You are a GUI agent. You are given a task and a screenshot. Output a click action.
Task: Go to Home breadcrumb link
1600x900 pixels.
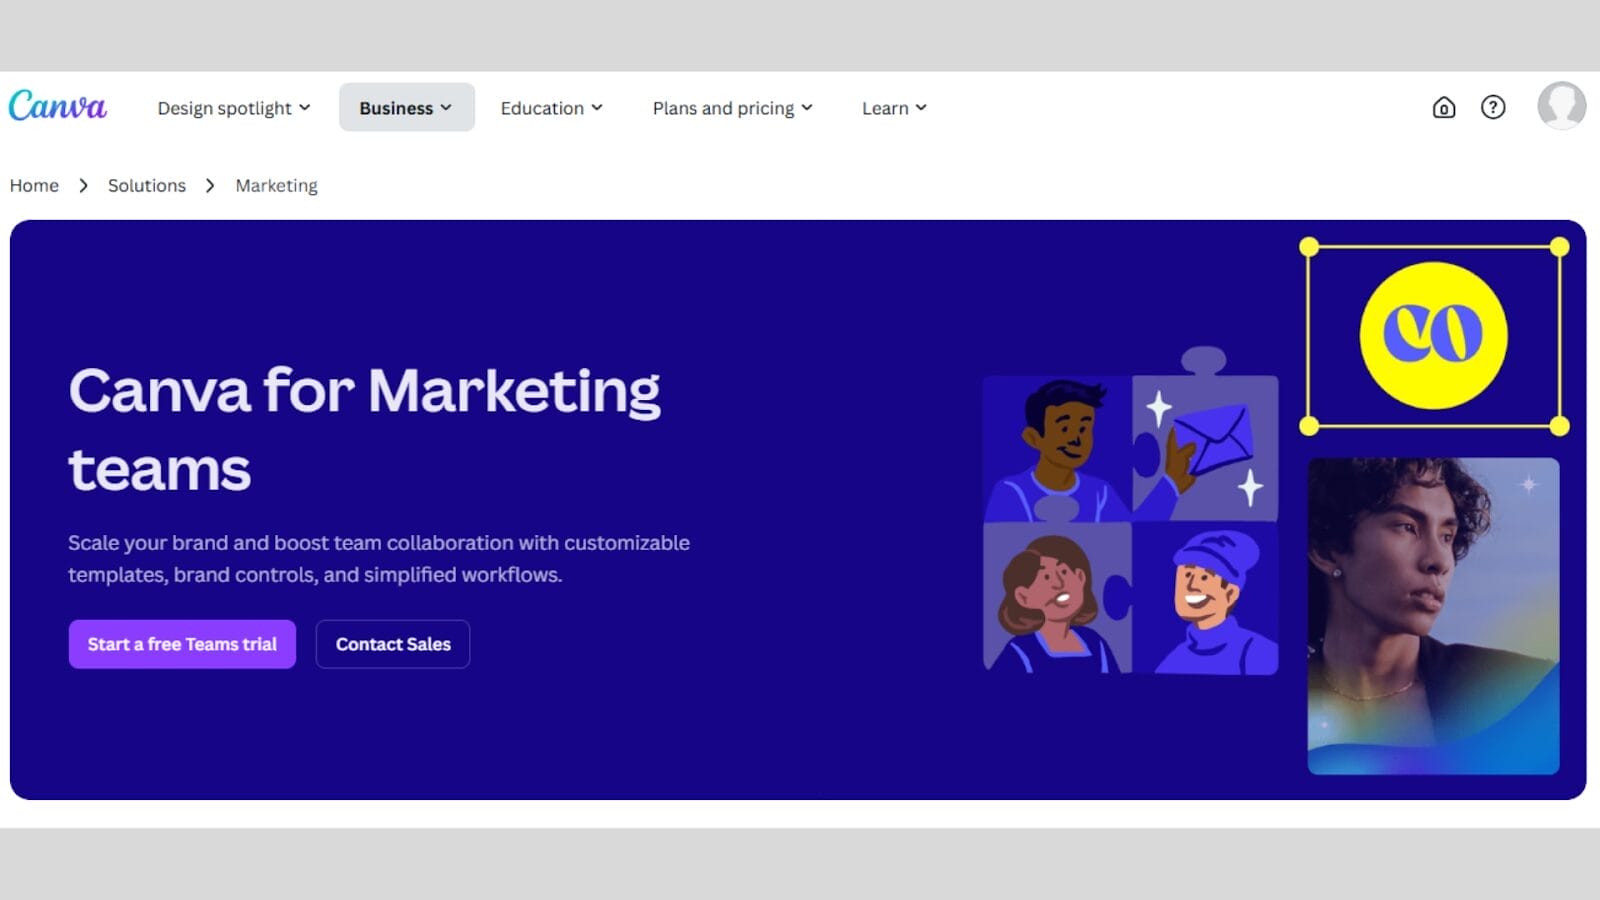[34, 186]
